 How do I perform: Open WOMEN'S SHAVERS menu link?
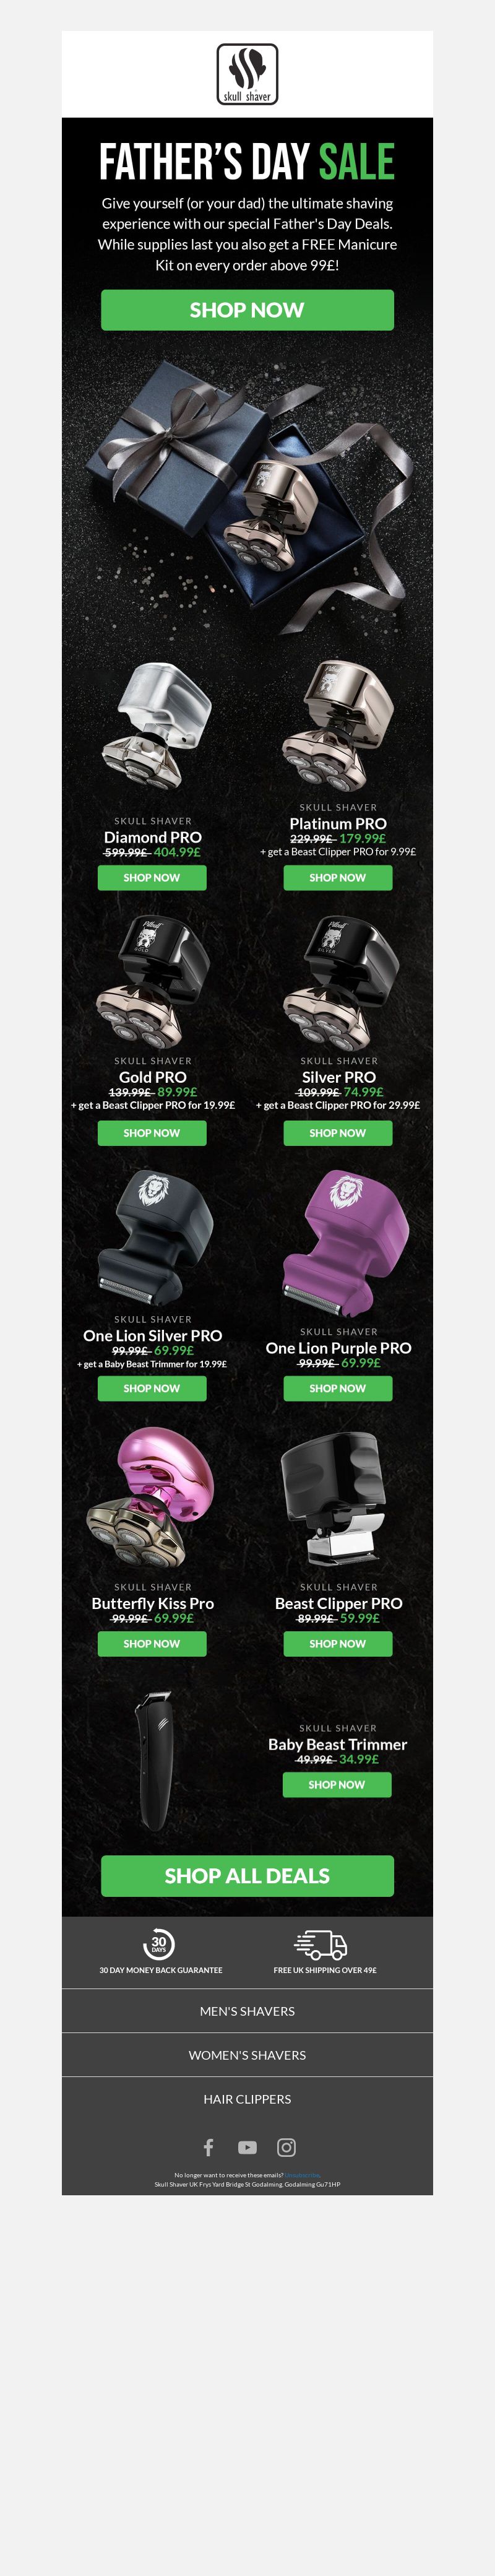click(247, 2054)
